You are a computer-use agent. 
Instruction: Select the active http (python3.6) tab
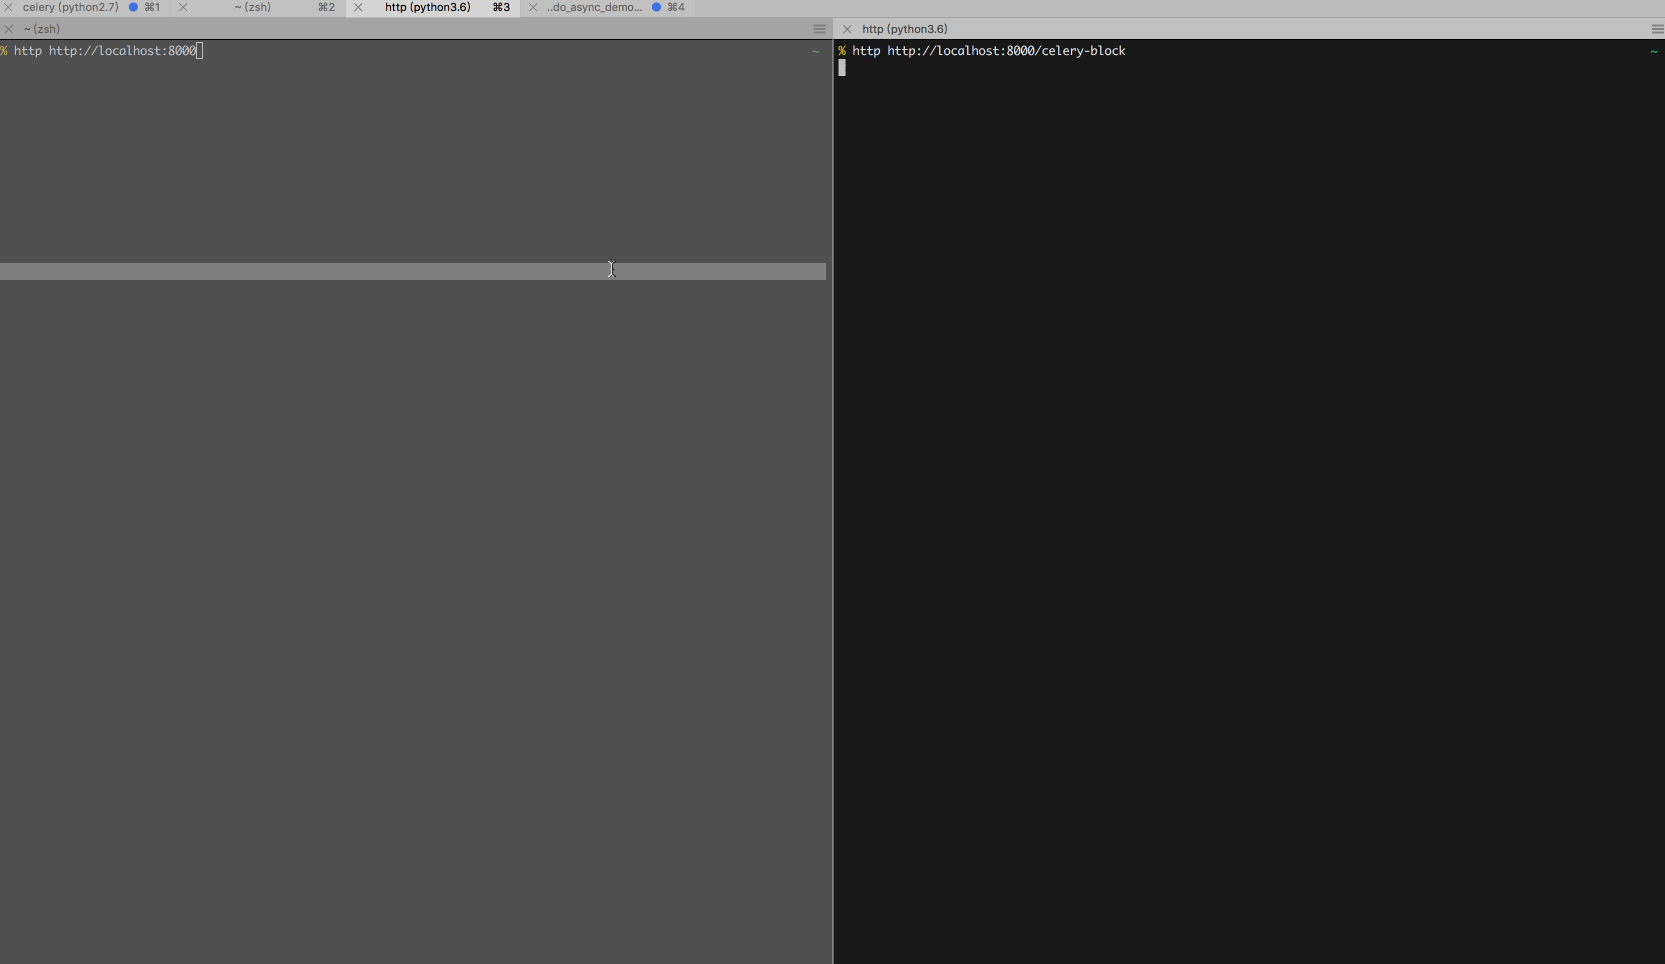point(428,7)
